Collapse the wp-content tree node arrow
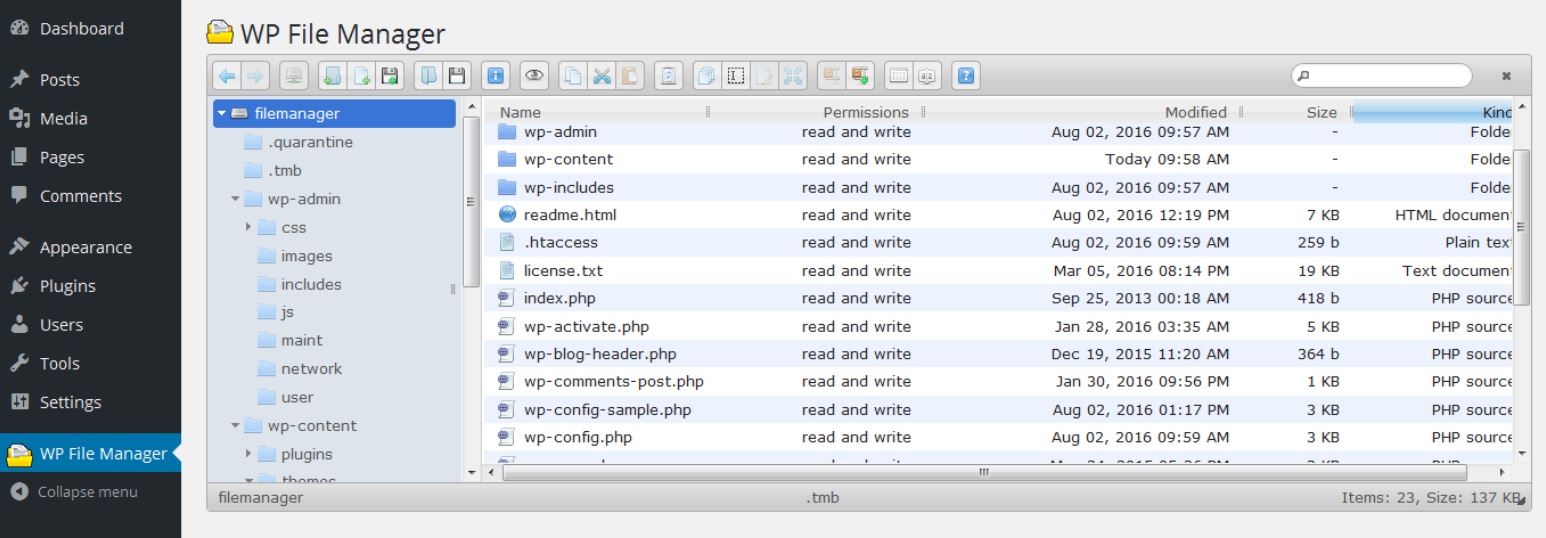The height and width of the screenshot is (538, 1546). [235, 426]
